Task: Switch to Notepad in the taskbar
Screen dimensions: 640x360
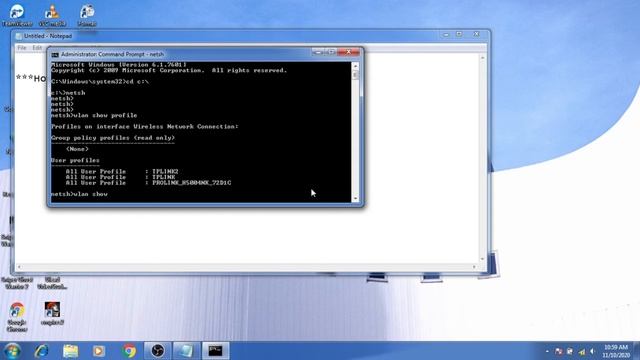Action: tap(186, 351)
